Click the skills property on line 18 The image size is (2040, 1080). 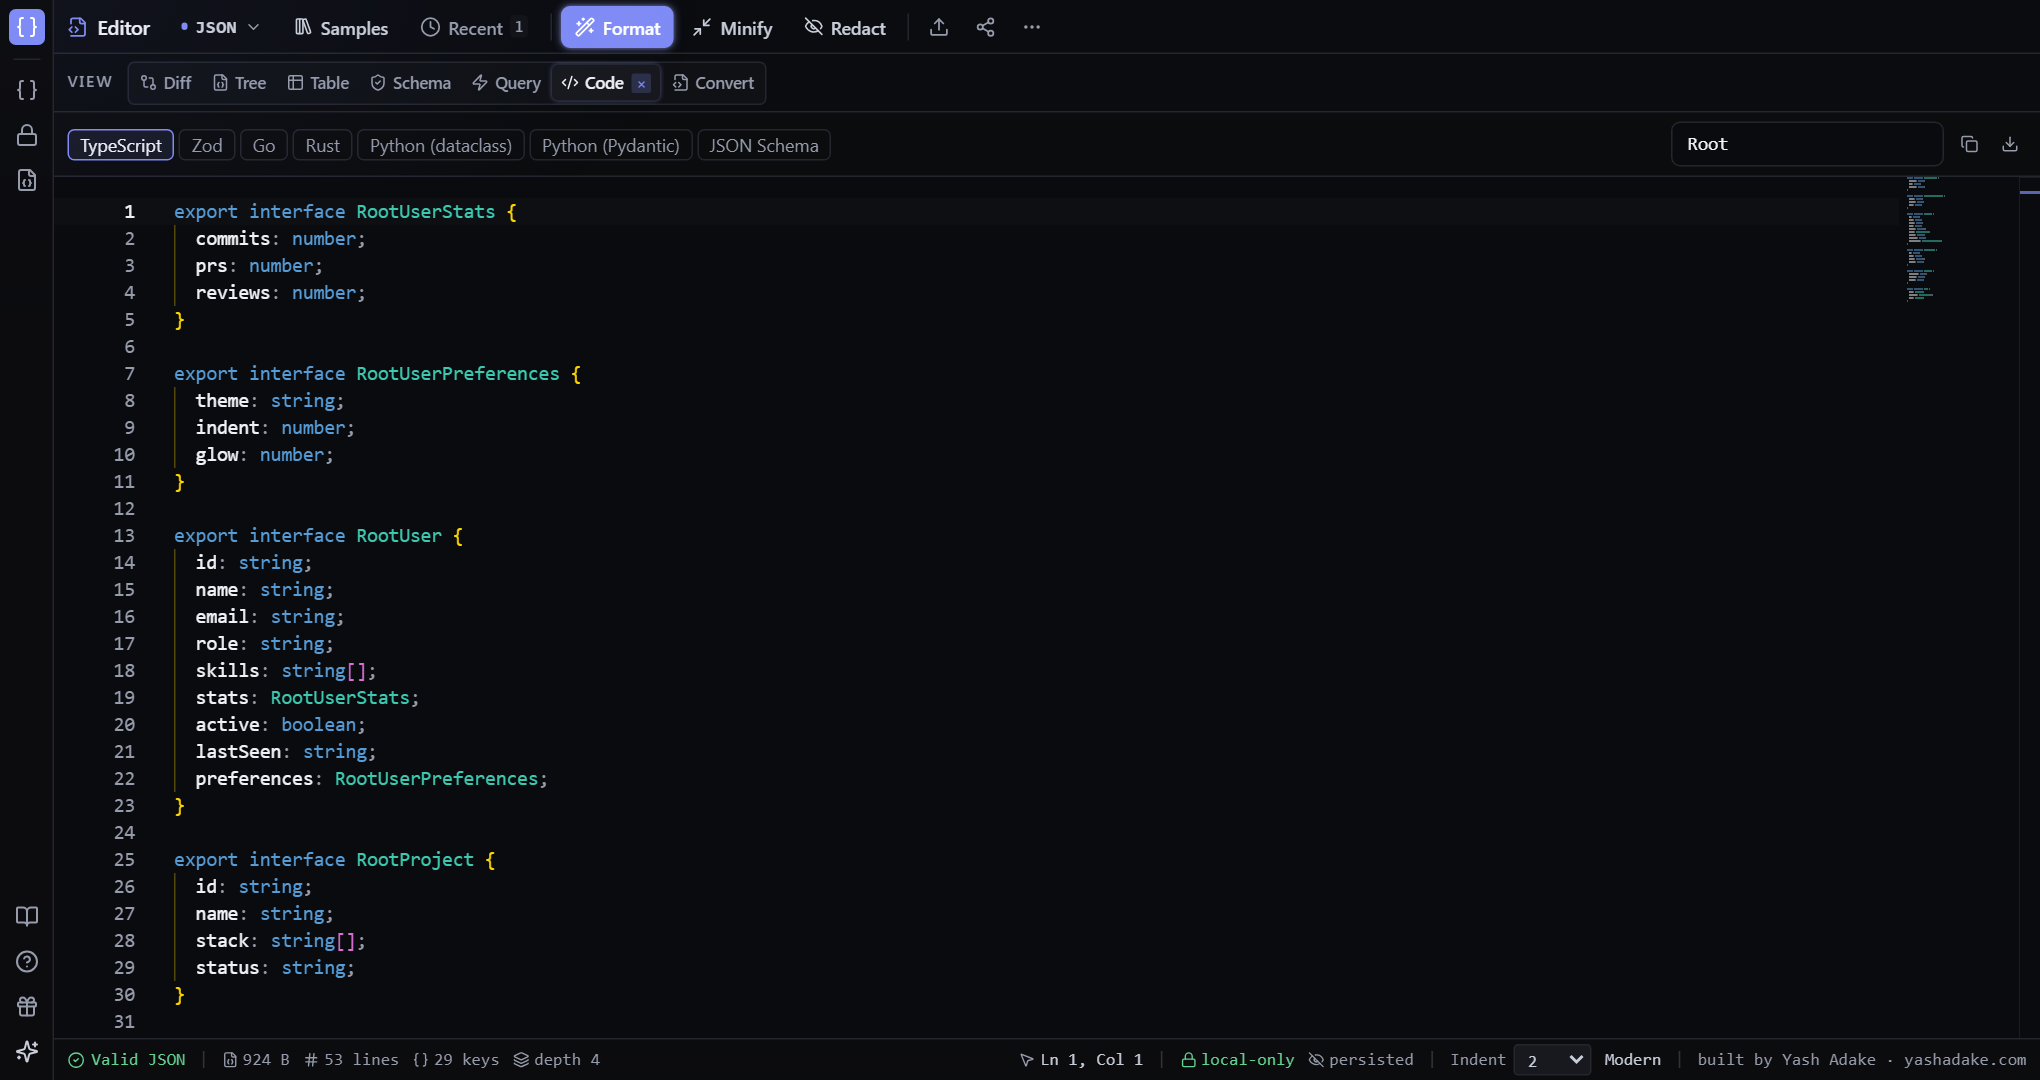click(227, 671)
